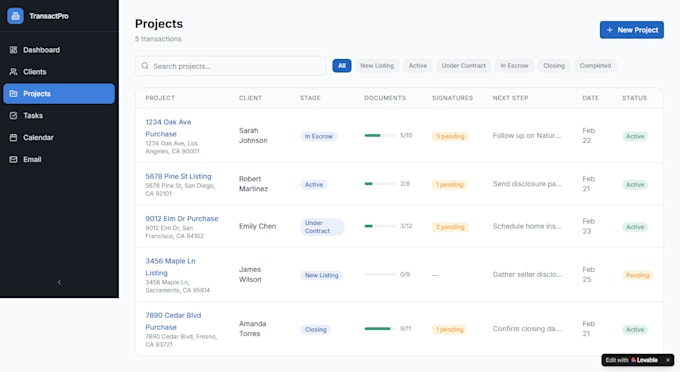Open the Dashboard menu item
This screenshot has height=372, width=680.
coord(59,50)
